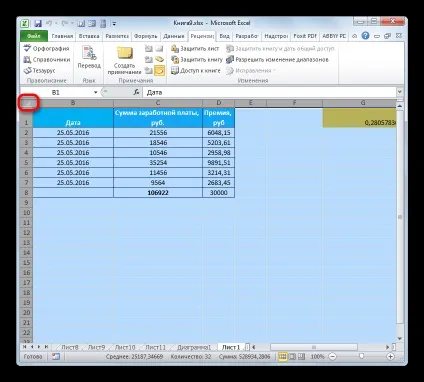Open Справочники research pane
This screenshot has width=424, height=382.
(47, 60)
